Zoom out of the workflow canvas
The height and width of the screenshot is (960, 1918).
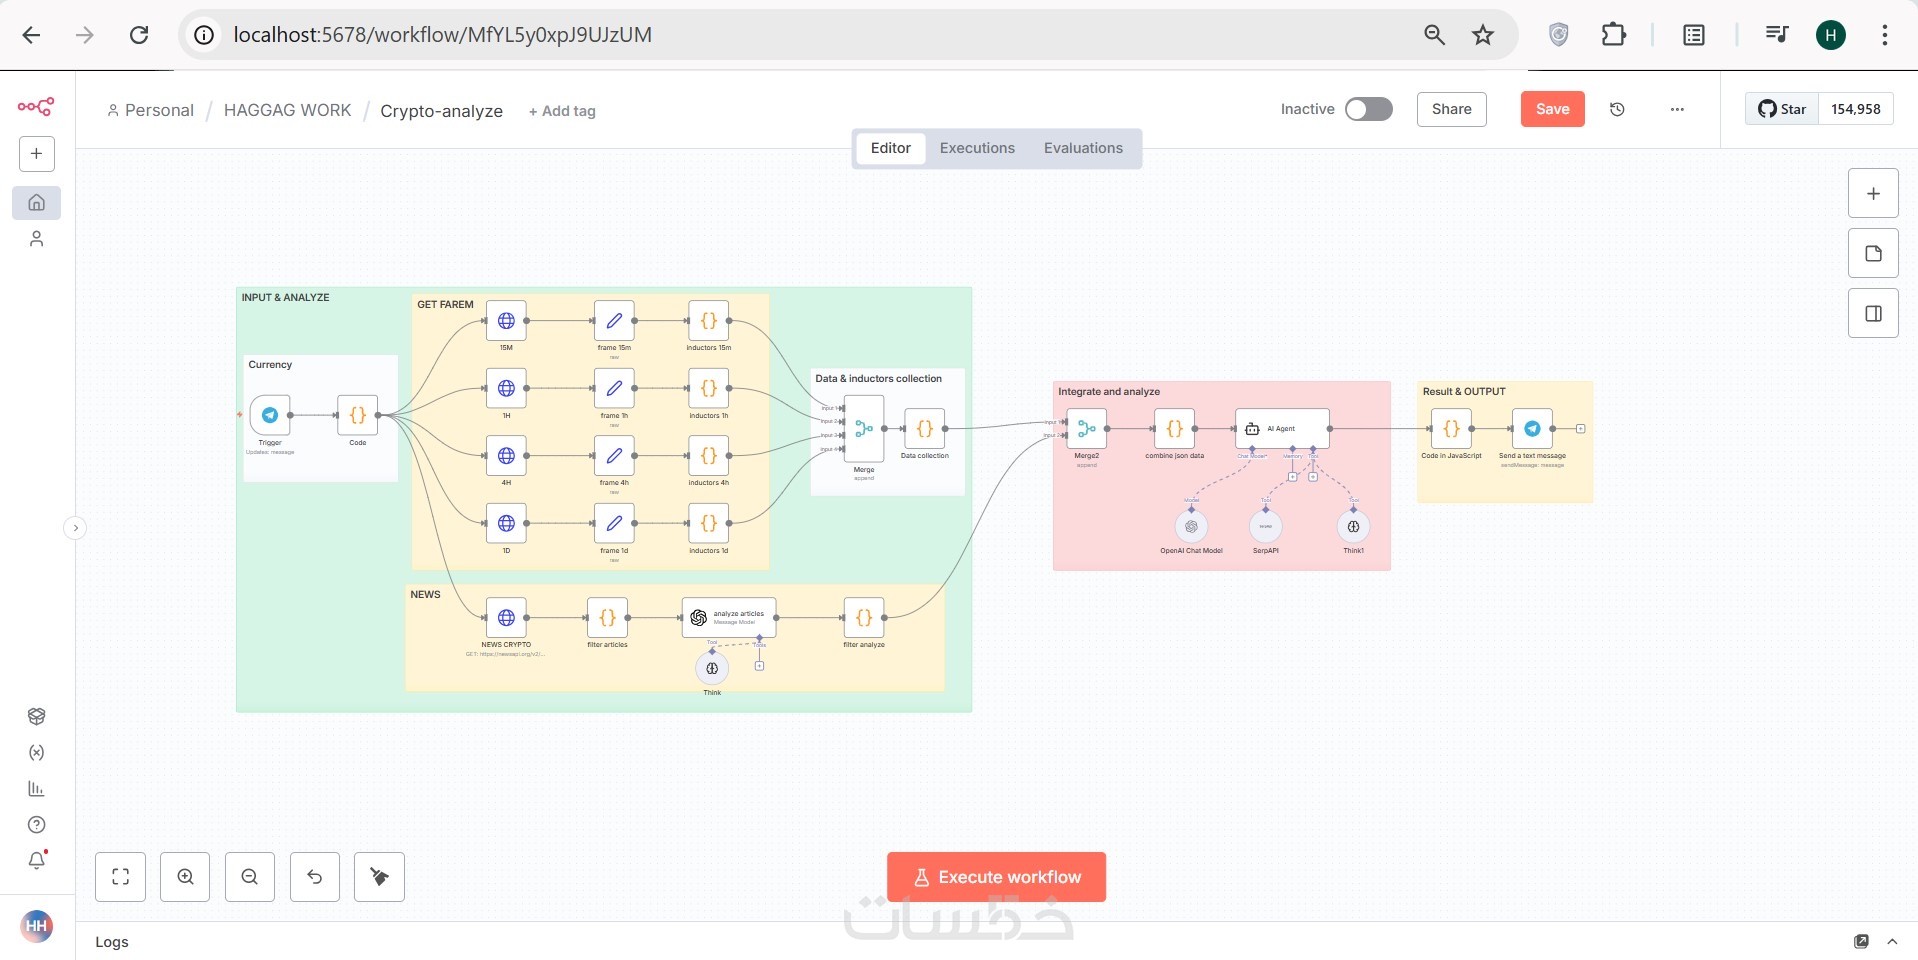(250, 877)
